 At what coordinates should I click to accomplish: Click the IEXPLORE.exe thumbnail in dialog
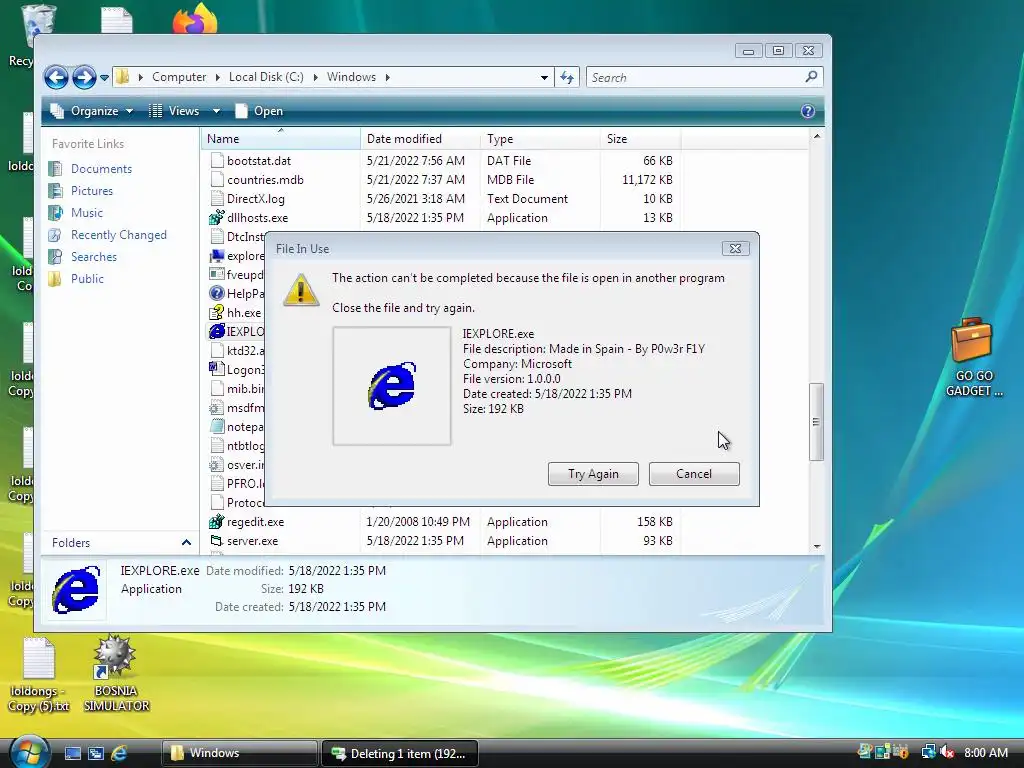click(392, 386)
